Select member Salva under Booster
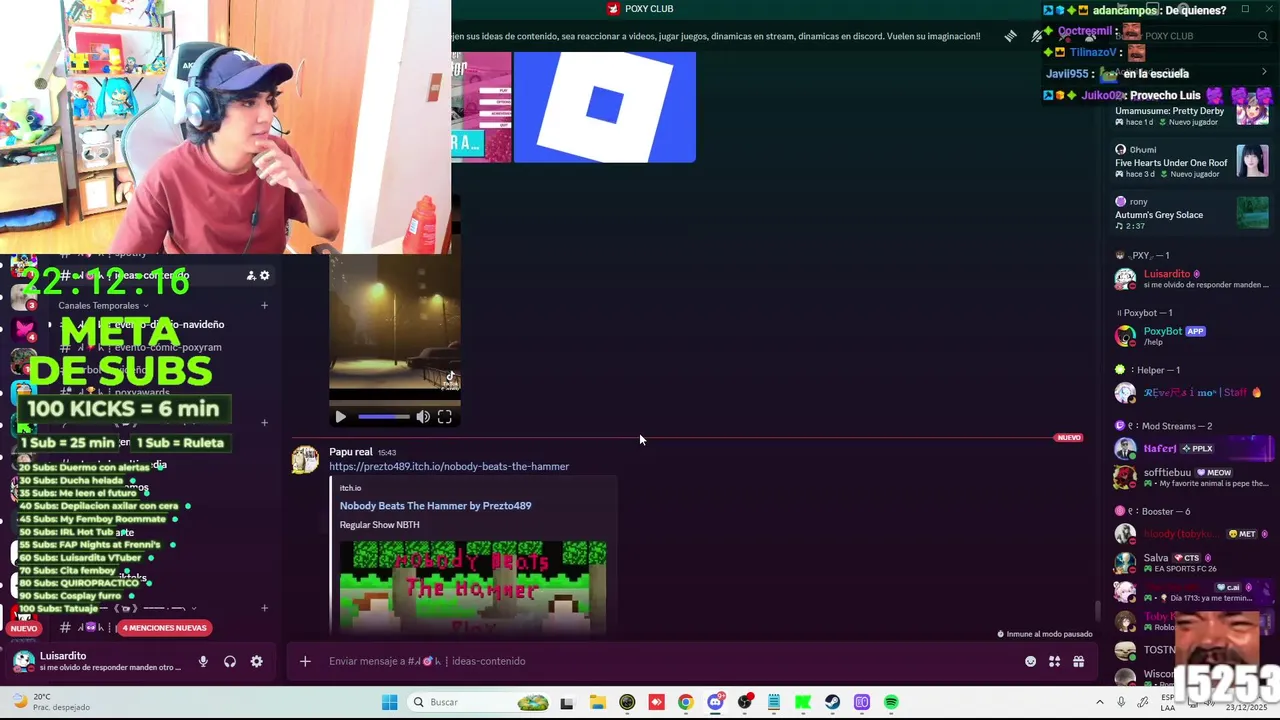The width and height of the screenshot is (1280, 720). (1191, 563)
